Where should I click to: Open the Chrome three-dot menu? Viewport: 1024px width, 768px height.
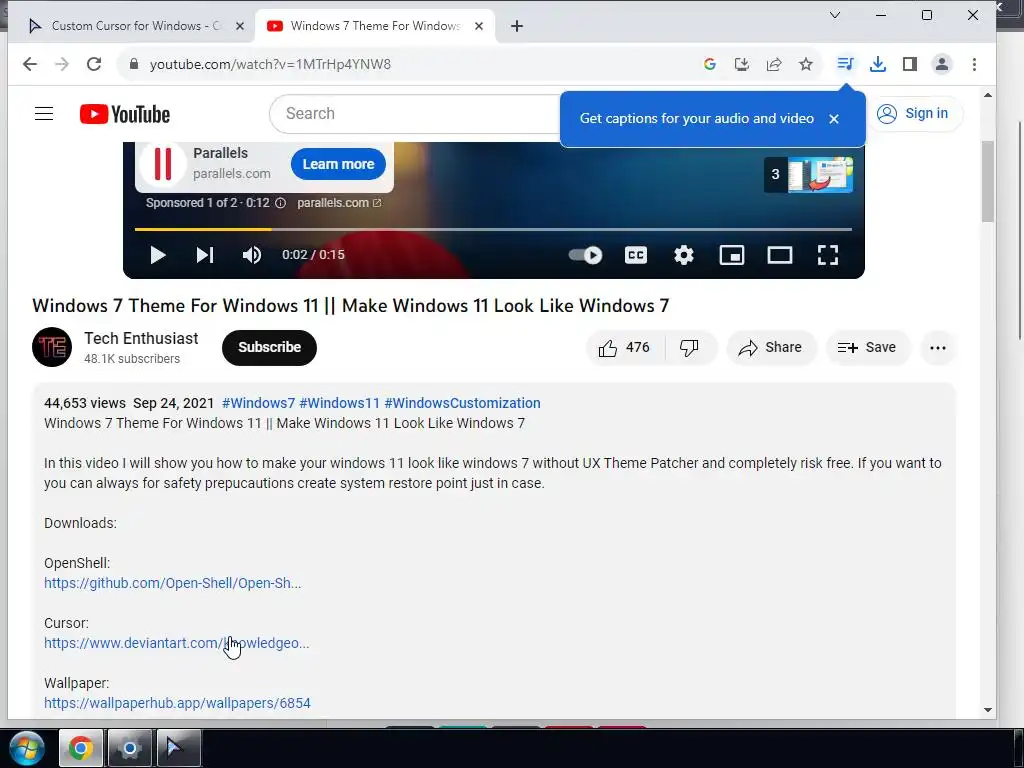click(x=974, y=64)
